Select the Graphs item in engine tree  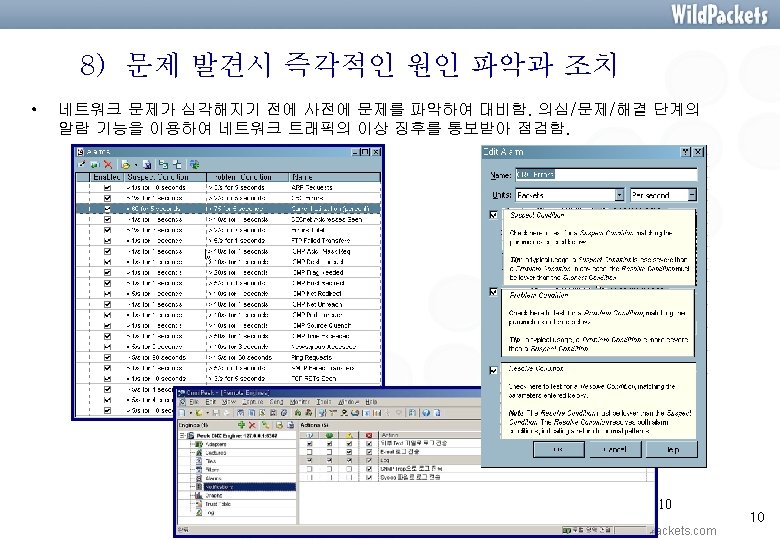tap(214, 495)
